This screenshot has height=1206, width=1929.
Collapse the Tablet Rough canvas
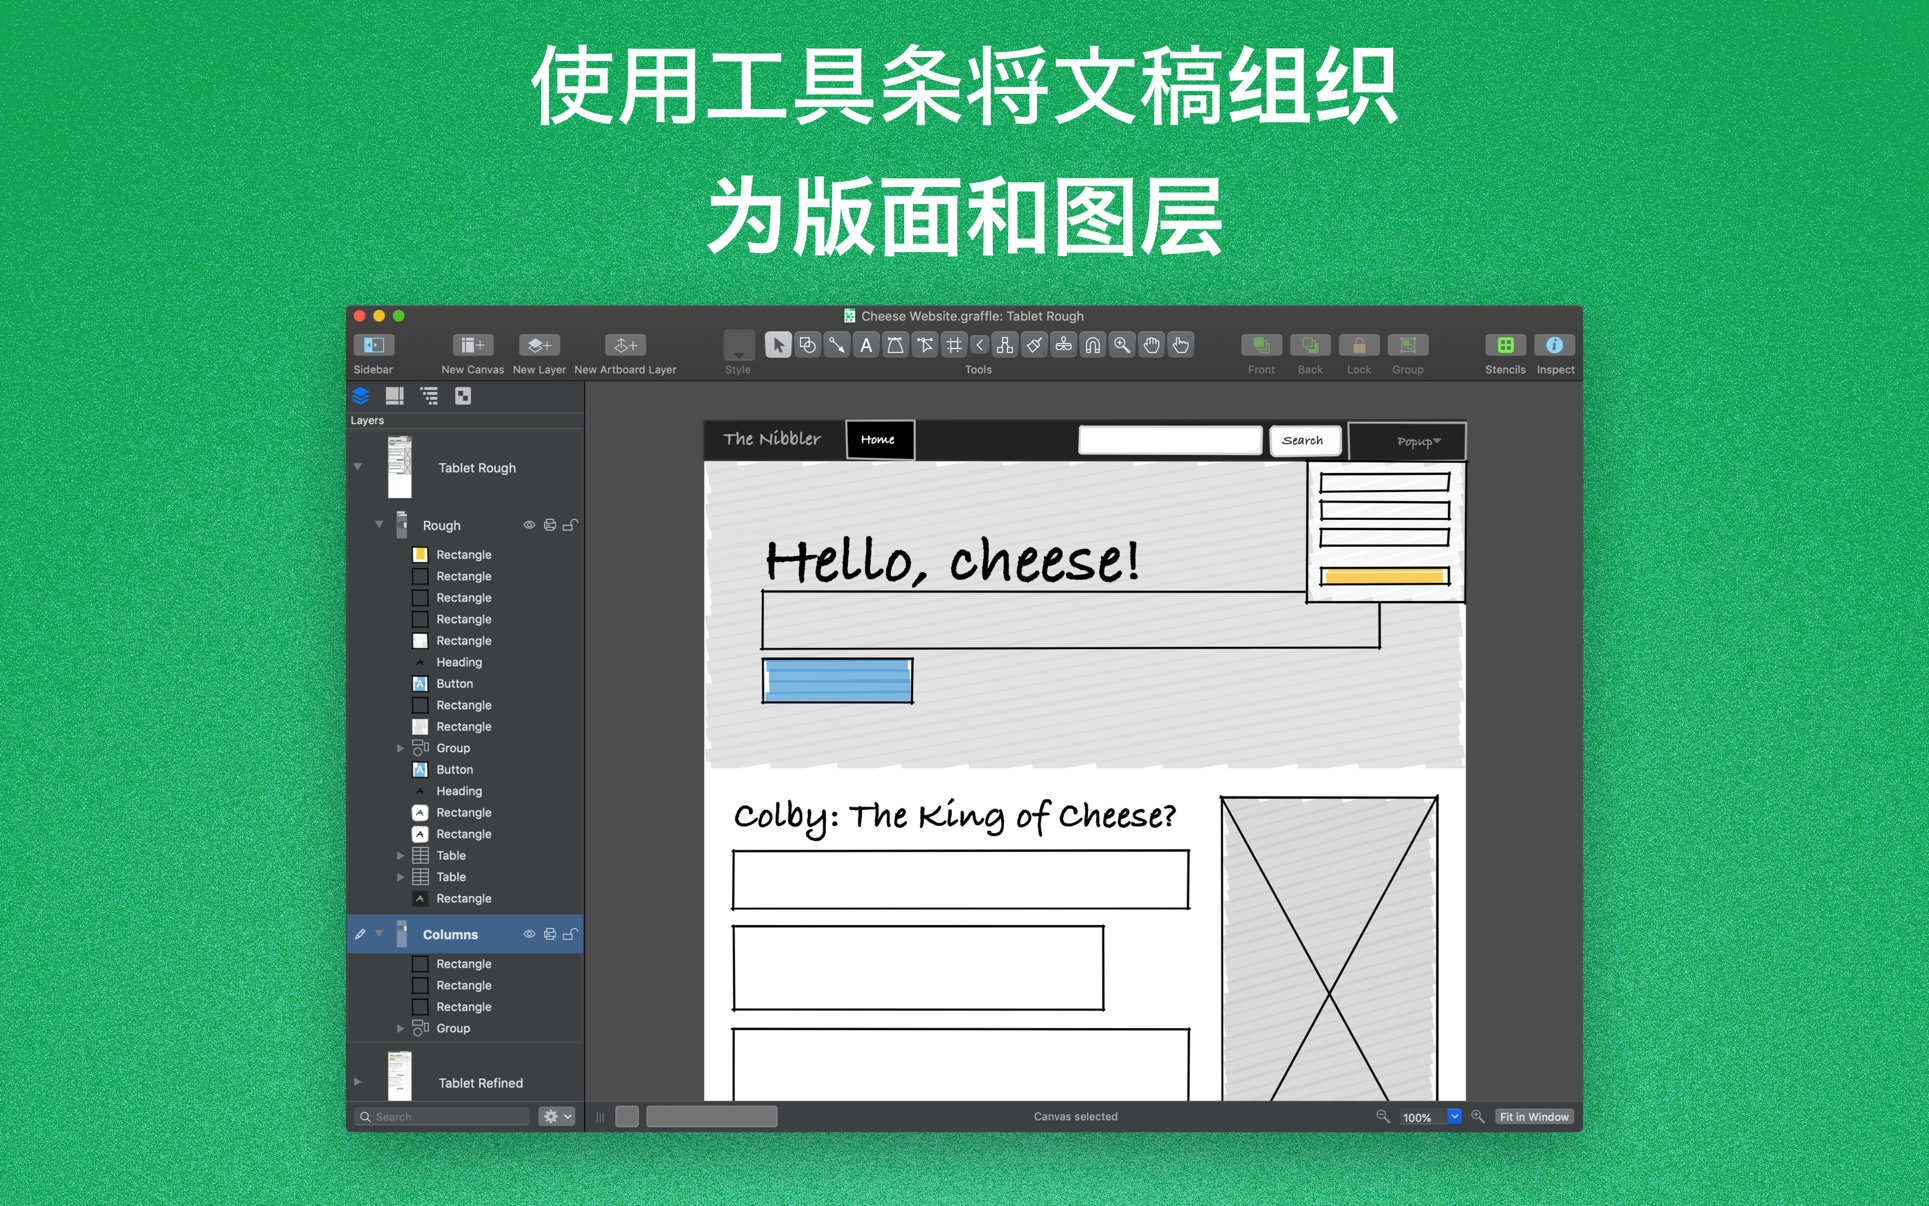pyautogui.click(x=358, y=467)
